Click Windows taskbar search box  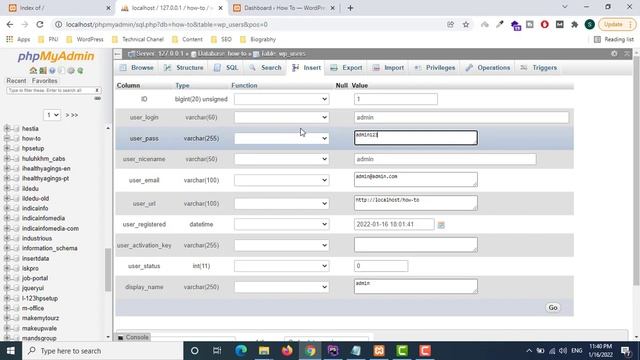(103, 351)
